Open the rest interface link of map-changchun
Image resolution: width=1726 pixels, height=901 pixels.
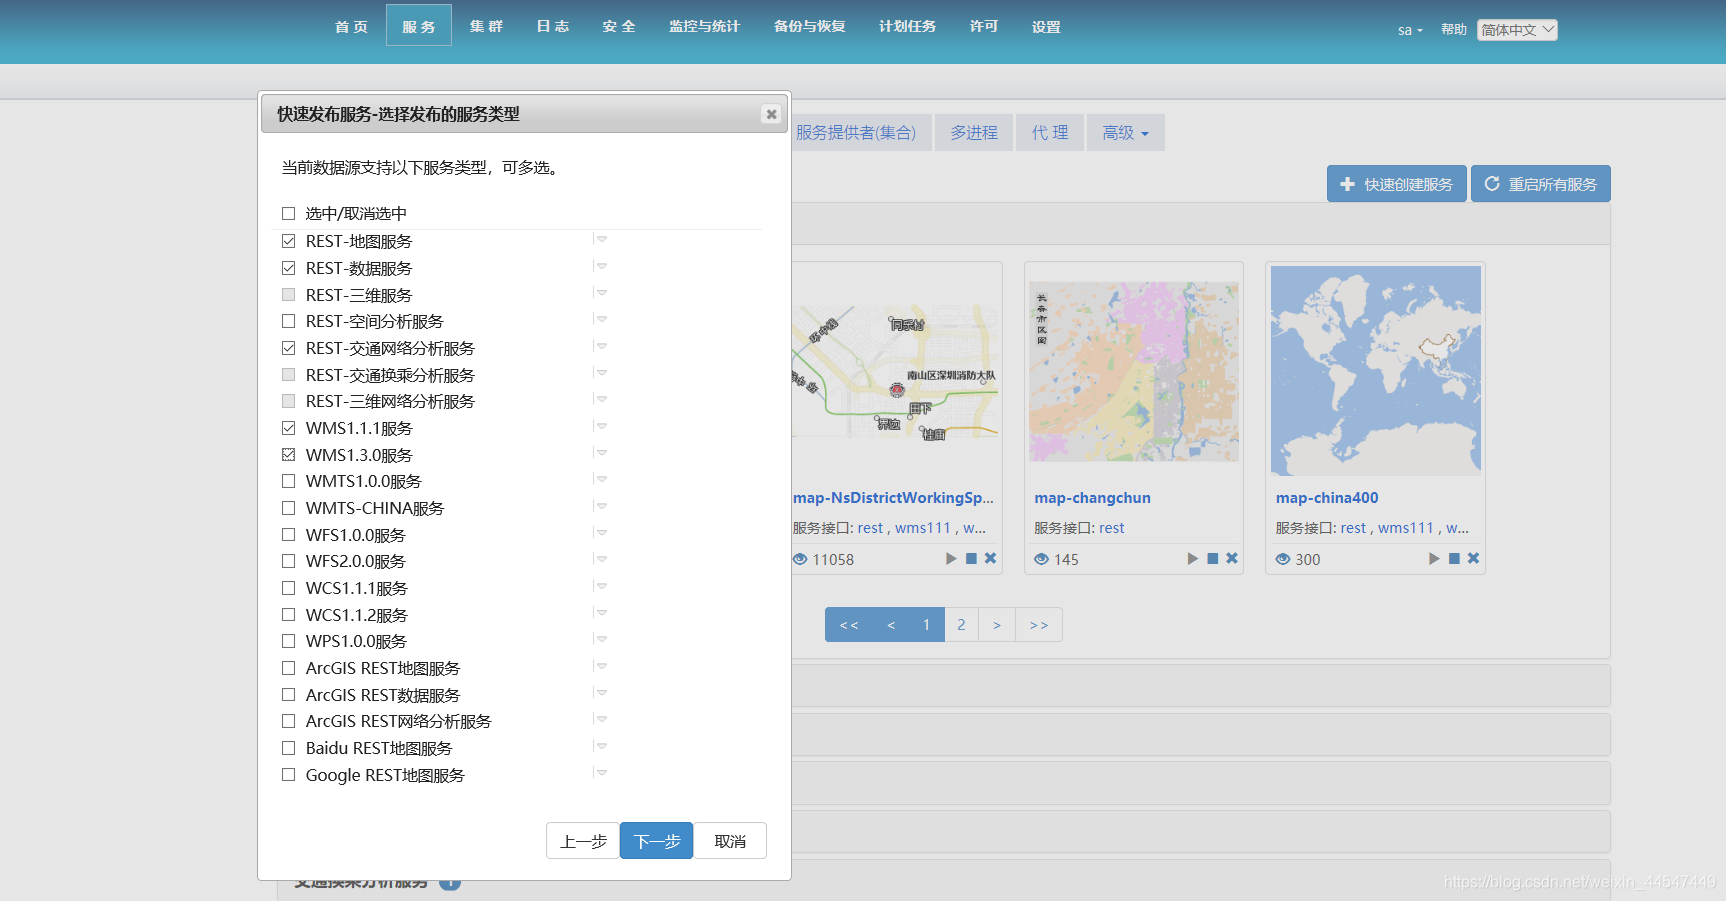(x=1111, y=528)
